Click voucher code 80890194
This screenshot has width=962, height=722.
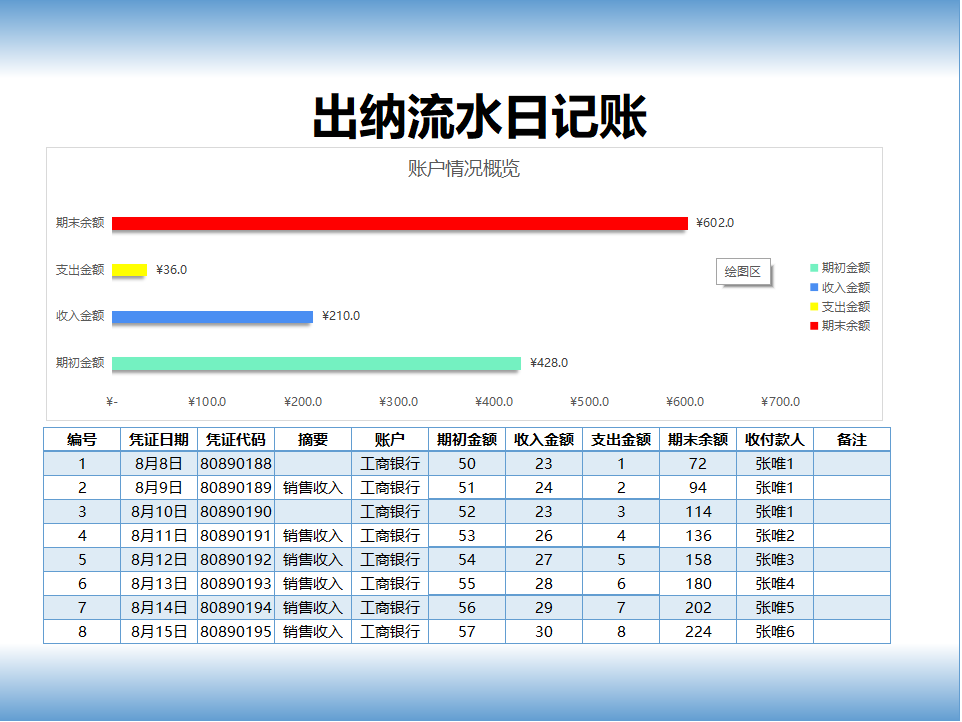click(x=236, y=607)
